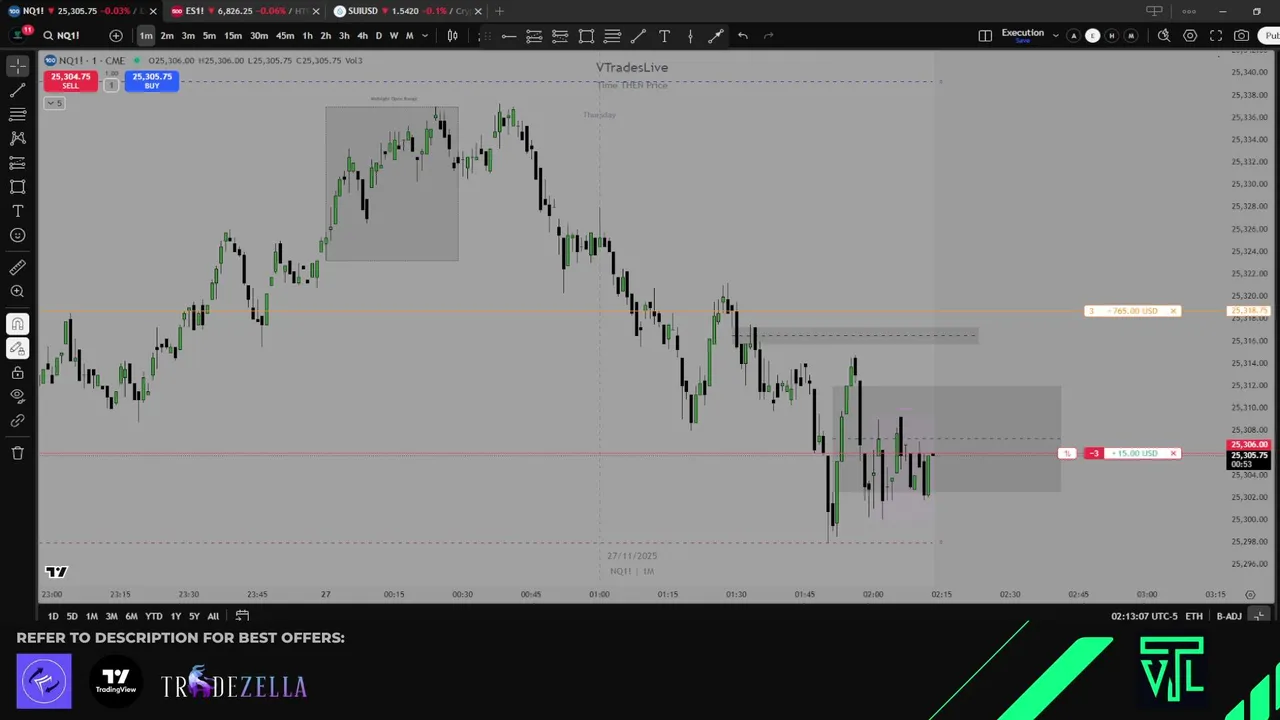Close the +765.00 USD order label
Image resolution: width=1280 pixels, height=720 pixels.
(x=1174, y=311)
